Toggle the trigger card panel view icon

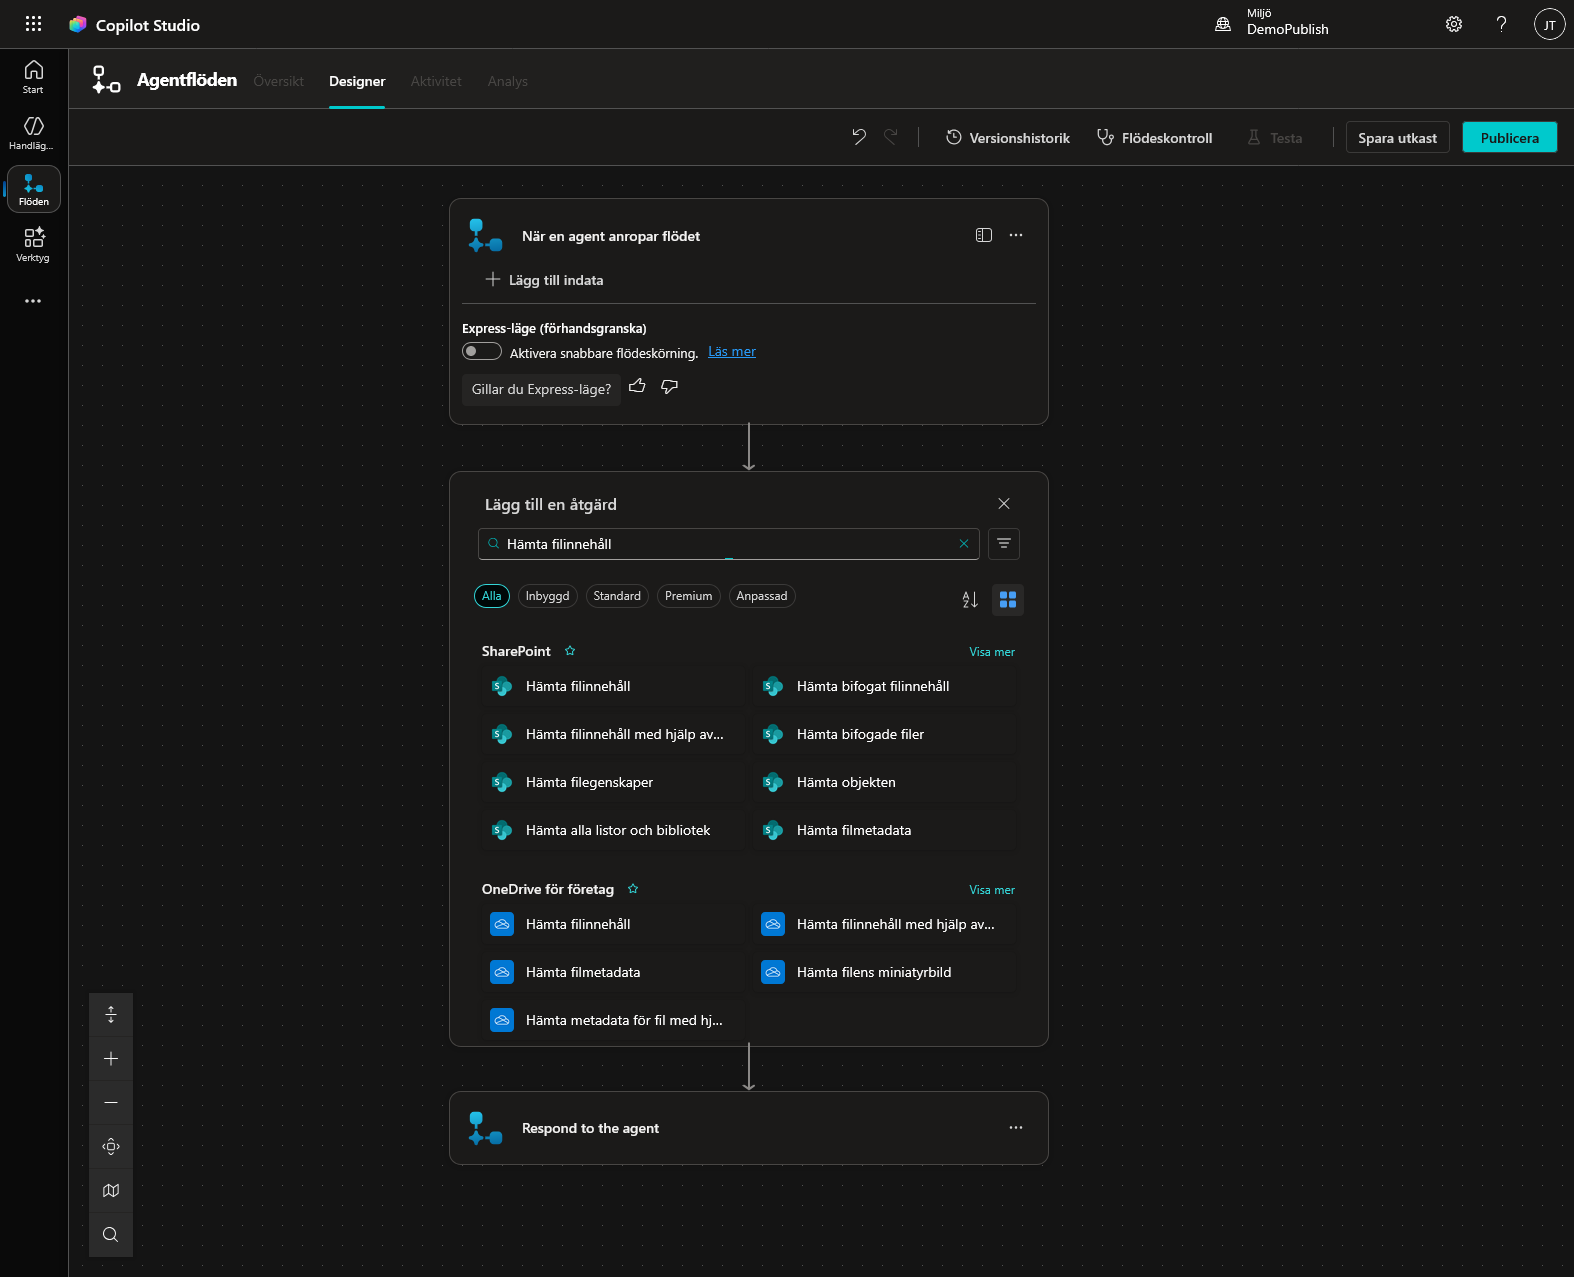(984, 235)
